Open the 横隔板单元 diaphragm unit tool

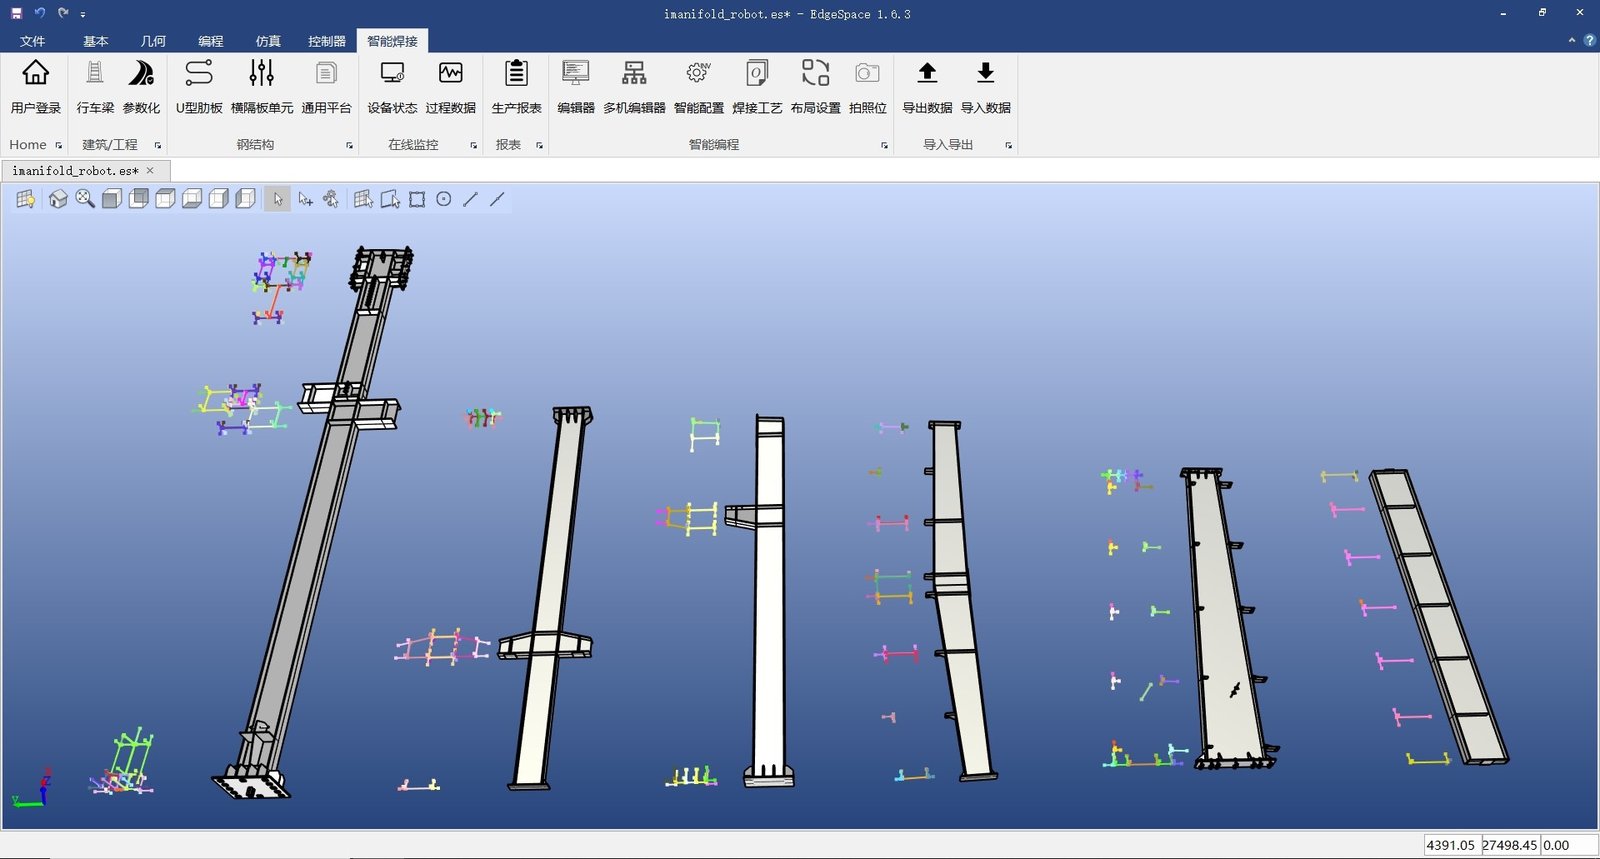tap(262, 86)
